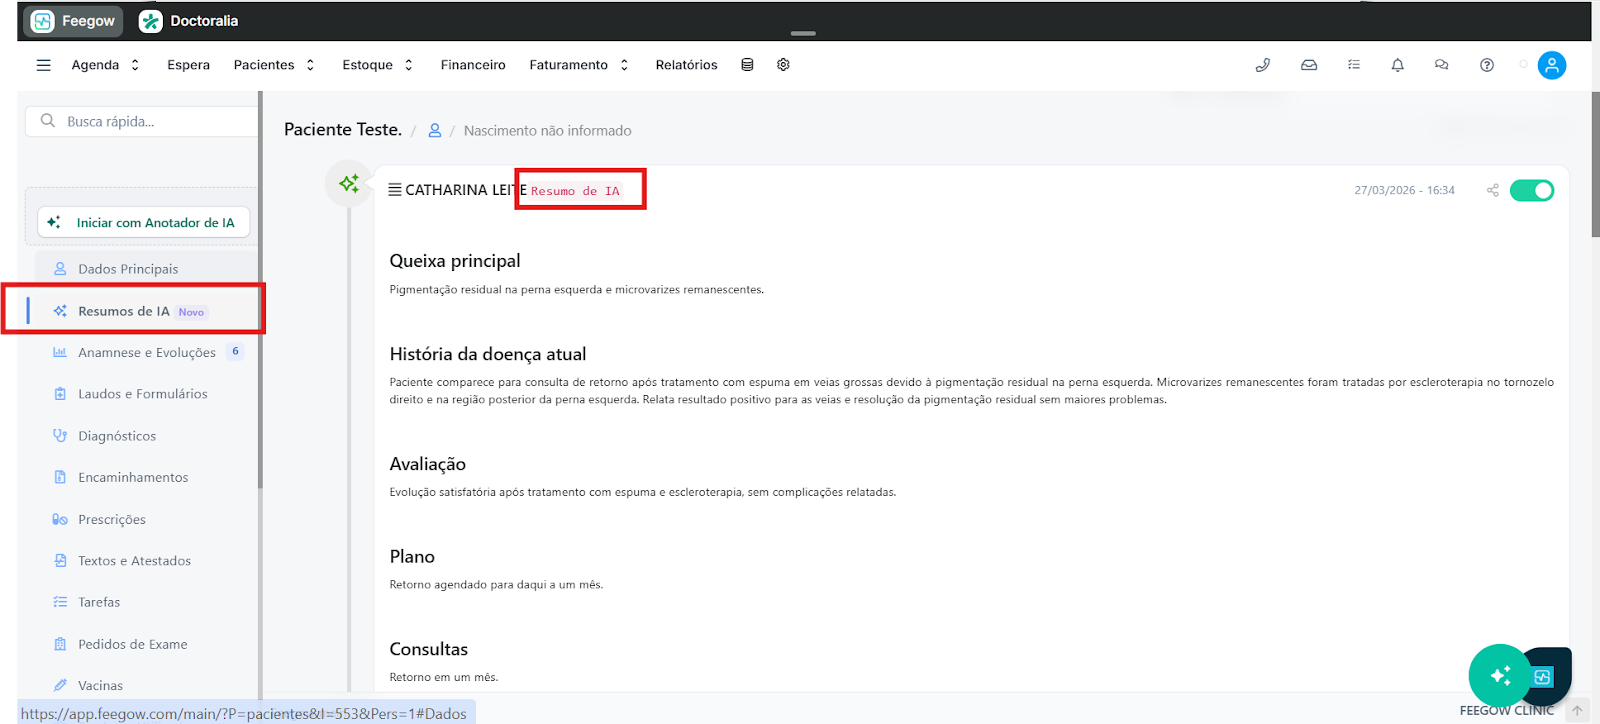This screenshot has height=724, width=1600.
Task: Share the AI summary with the share icon
Action: pyautogui.click(x=1493, y=190)
